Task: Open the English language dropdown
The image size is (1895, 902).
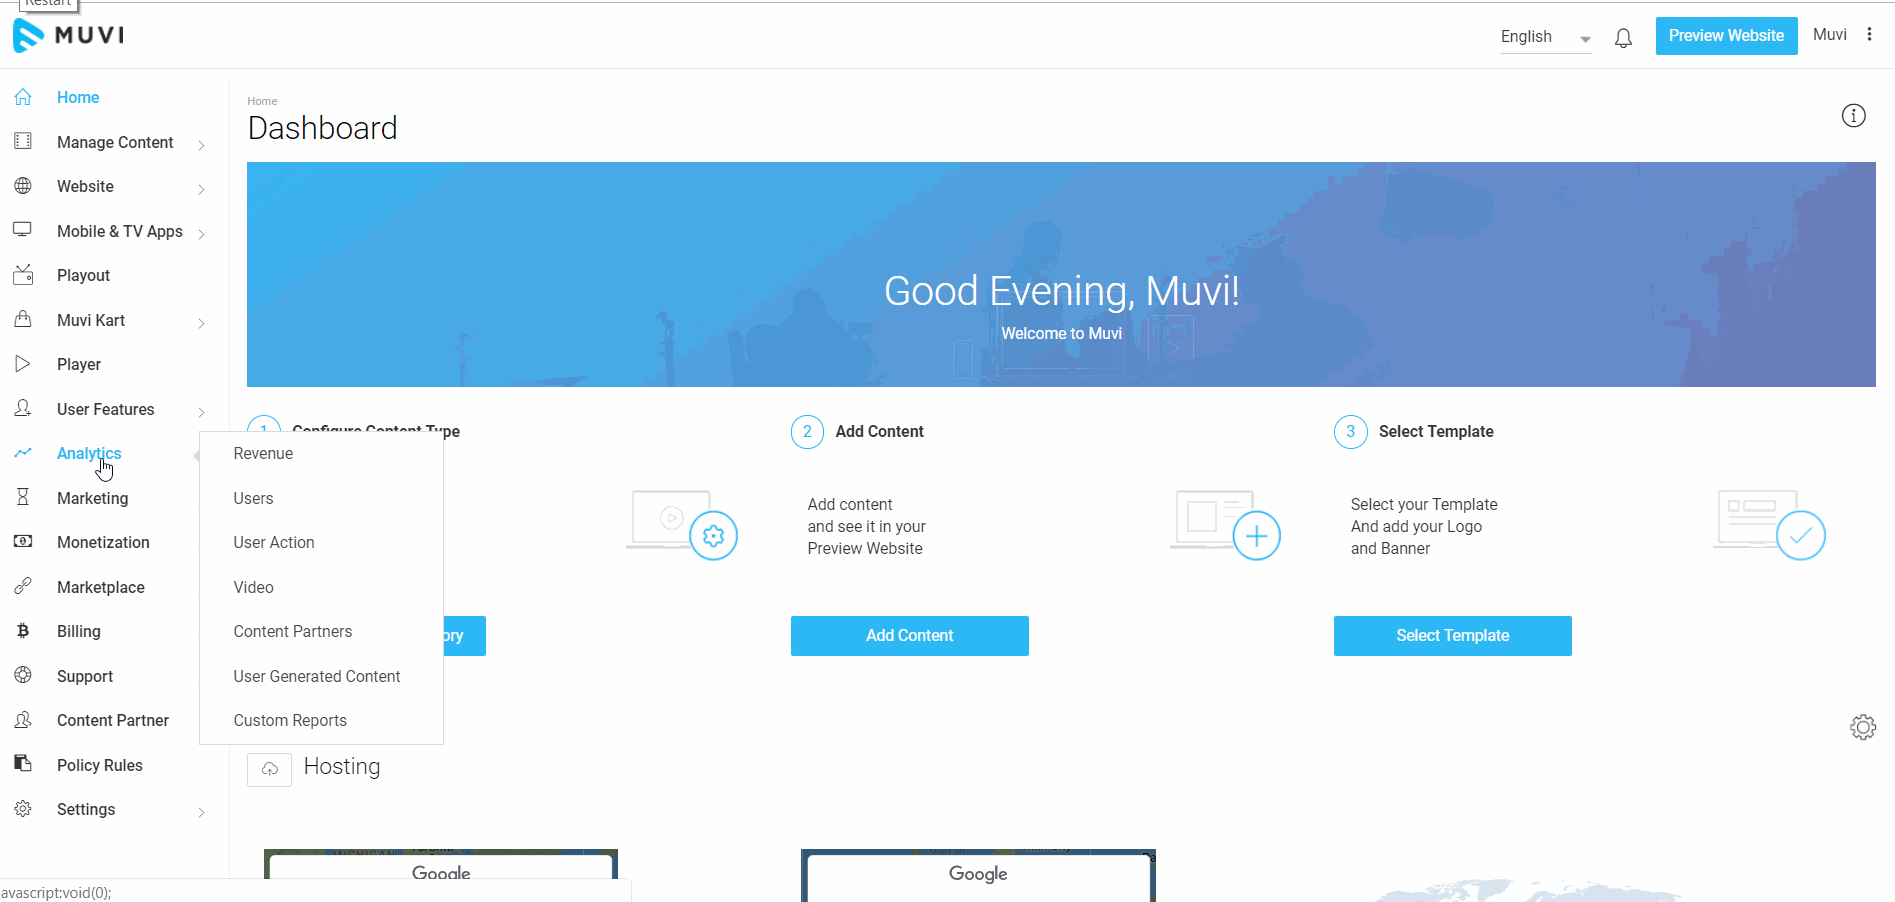Action: coord(1545,37)
